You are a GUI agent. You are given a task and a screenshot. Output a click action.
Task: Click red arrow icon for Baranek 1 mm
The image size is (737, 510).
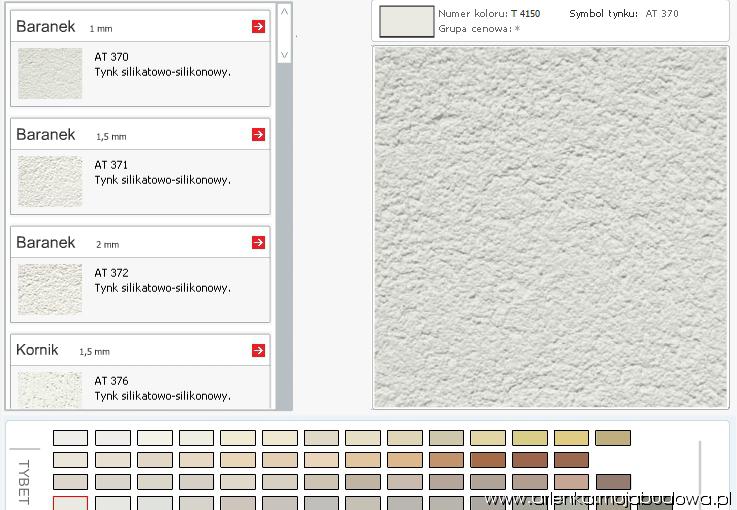pyautogui.click(x=259, y=27)
